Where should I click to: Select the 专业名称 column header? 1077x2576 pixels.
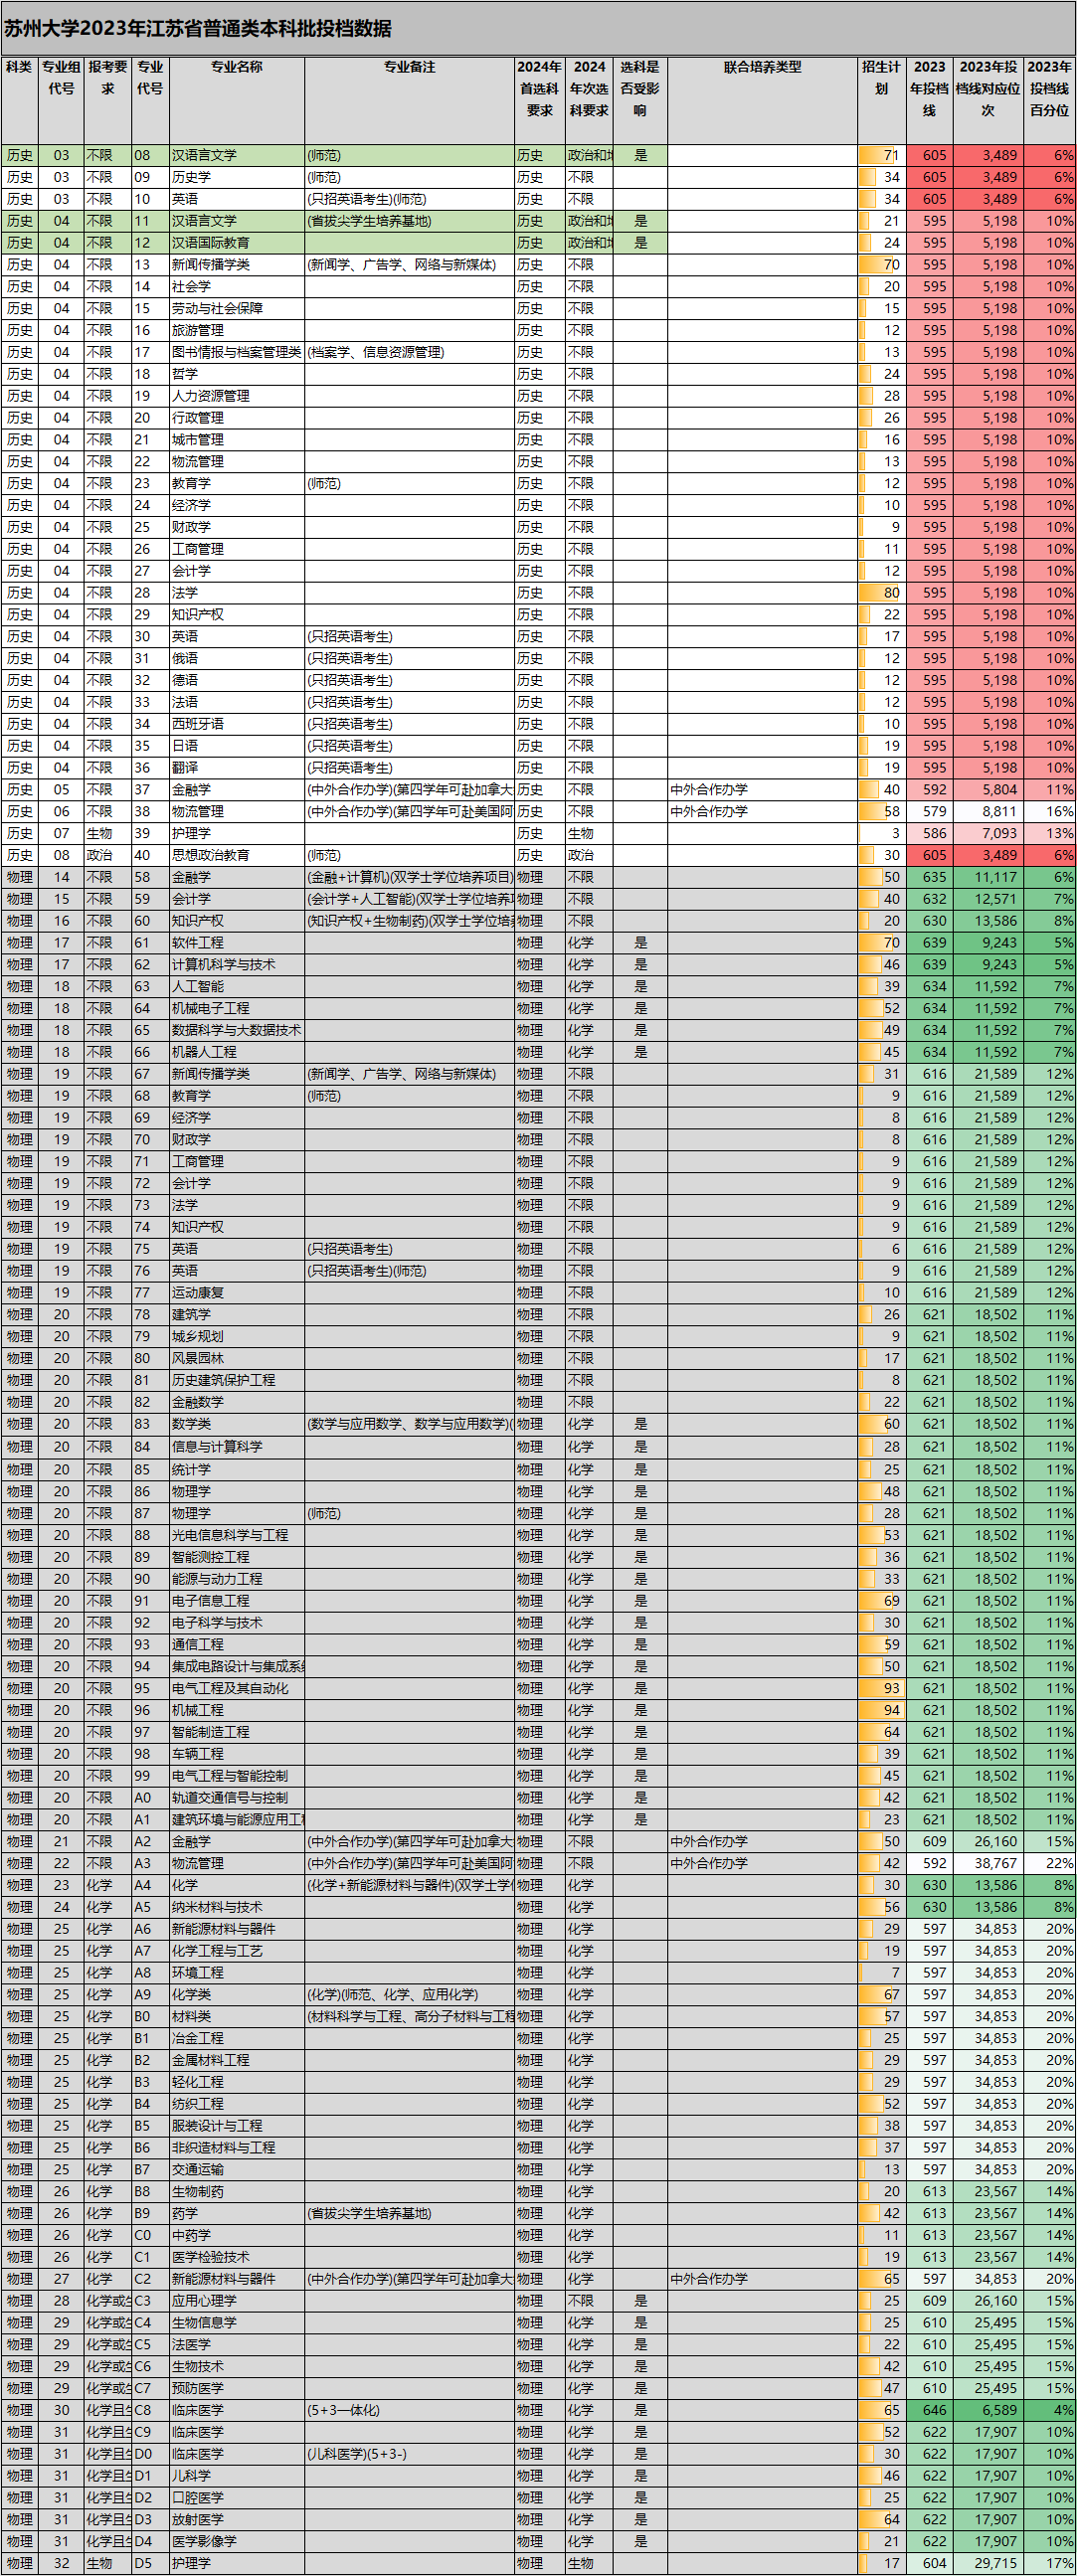point(237,67)
